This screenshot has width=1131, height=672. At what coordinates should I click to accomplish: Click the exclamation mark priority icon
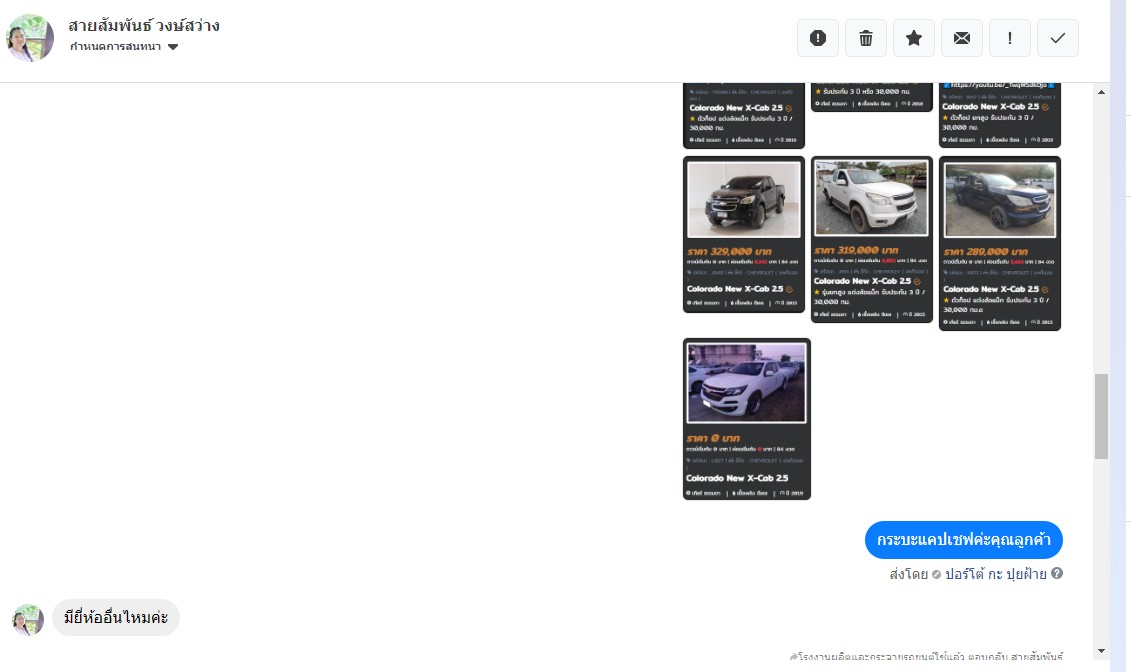(1010, 38)
